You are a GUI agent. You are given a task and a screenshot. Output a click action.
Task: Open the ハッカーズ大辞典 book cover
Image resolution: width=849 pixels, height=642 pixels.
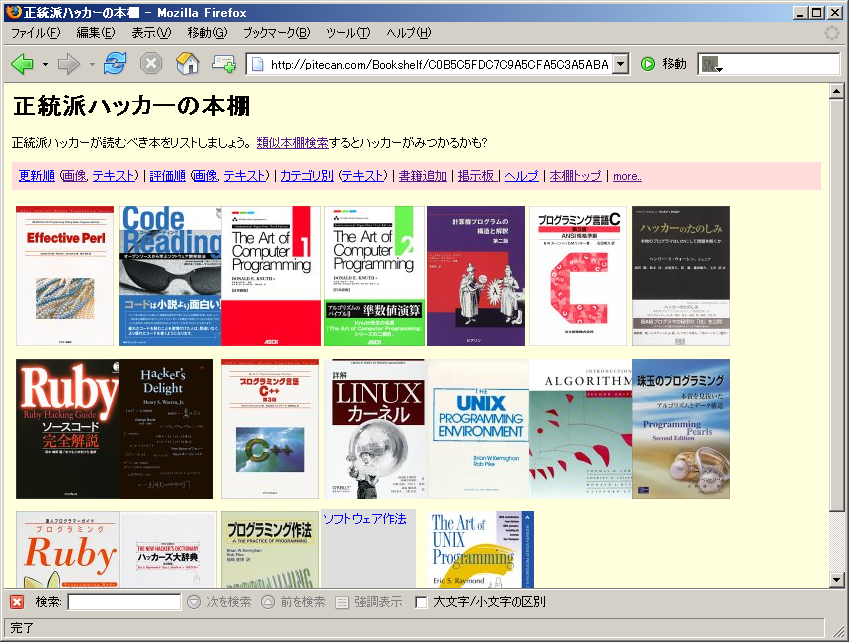click(x=168, y=549)
